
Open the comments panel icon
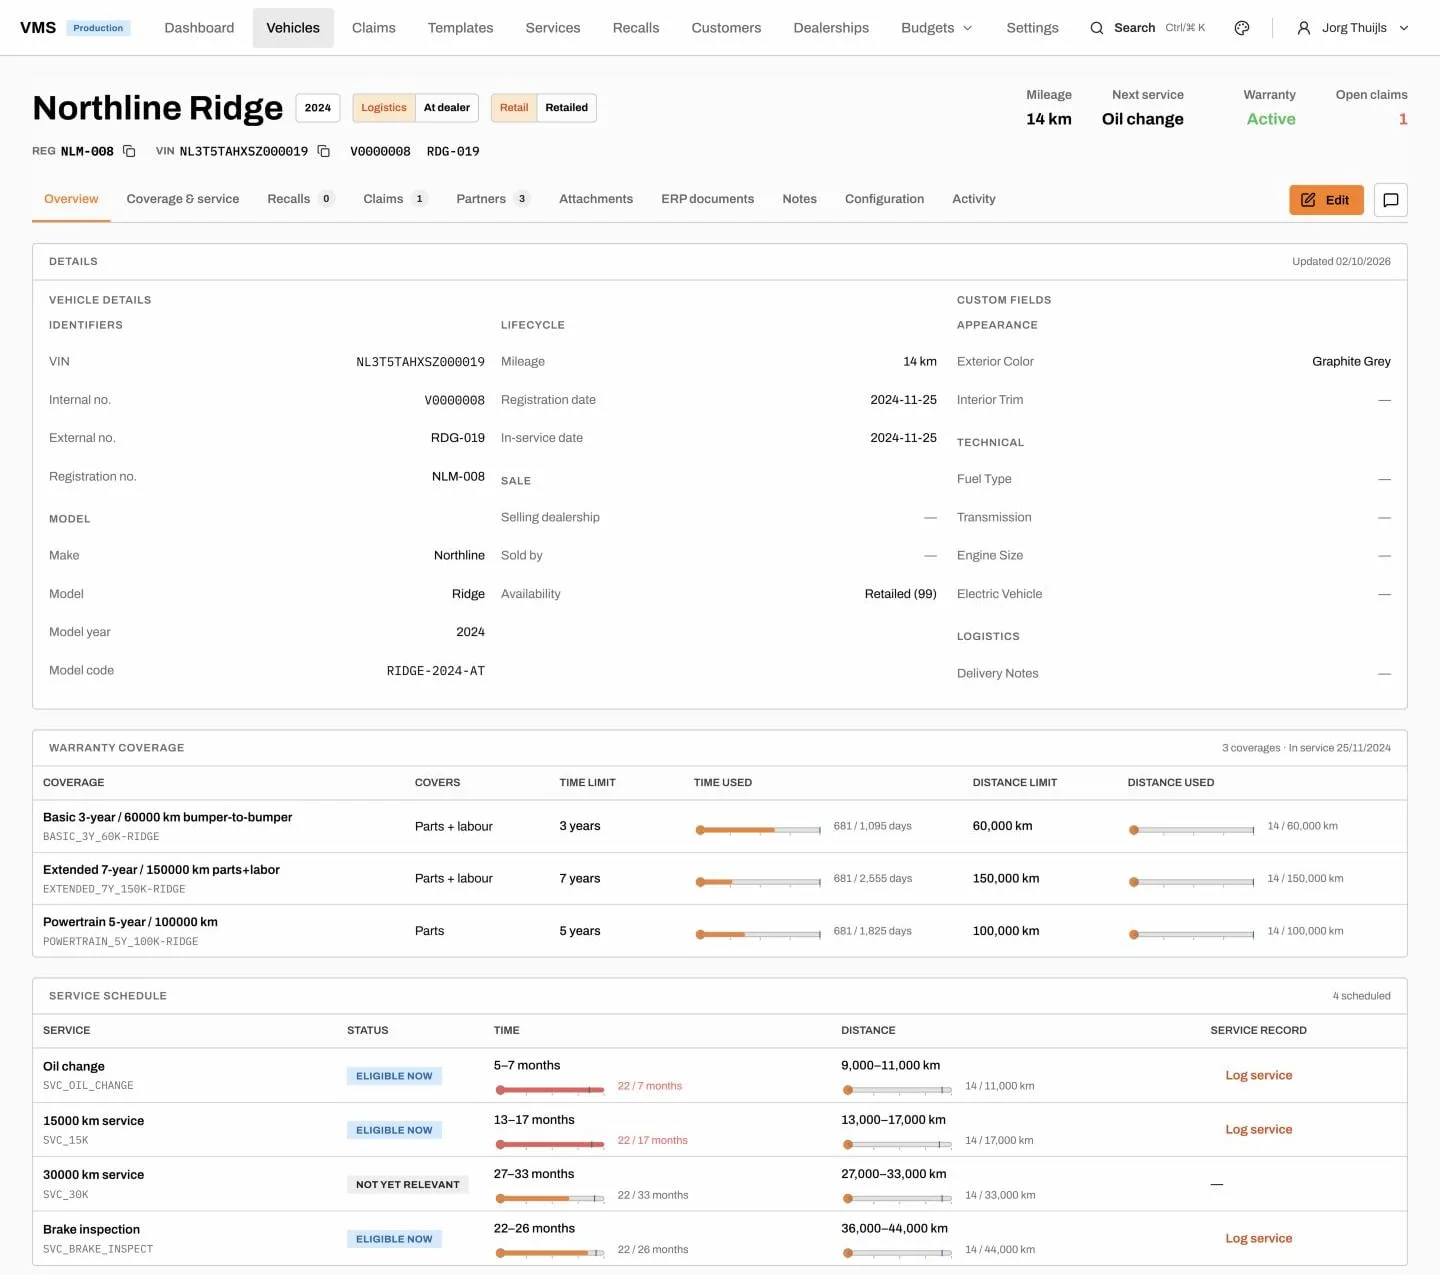click(1390, 200)
